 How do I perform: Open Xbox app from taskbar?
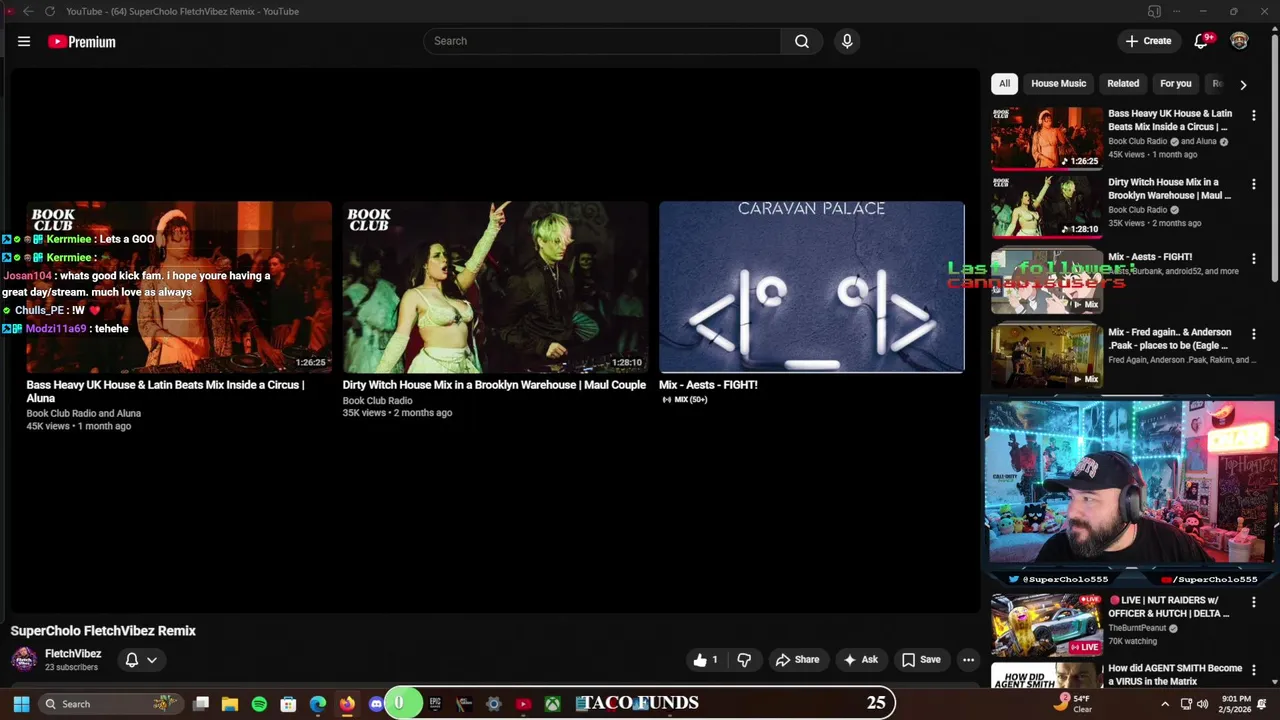tap(552, 704)
